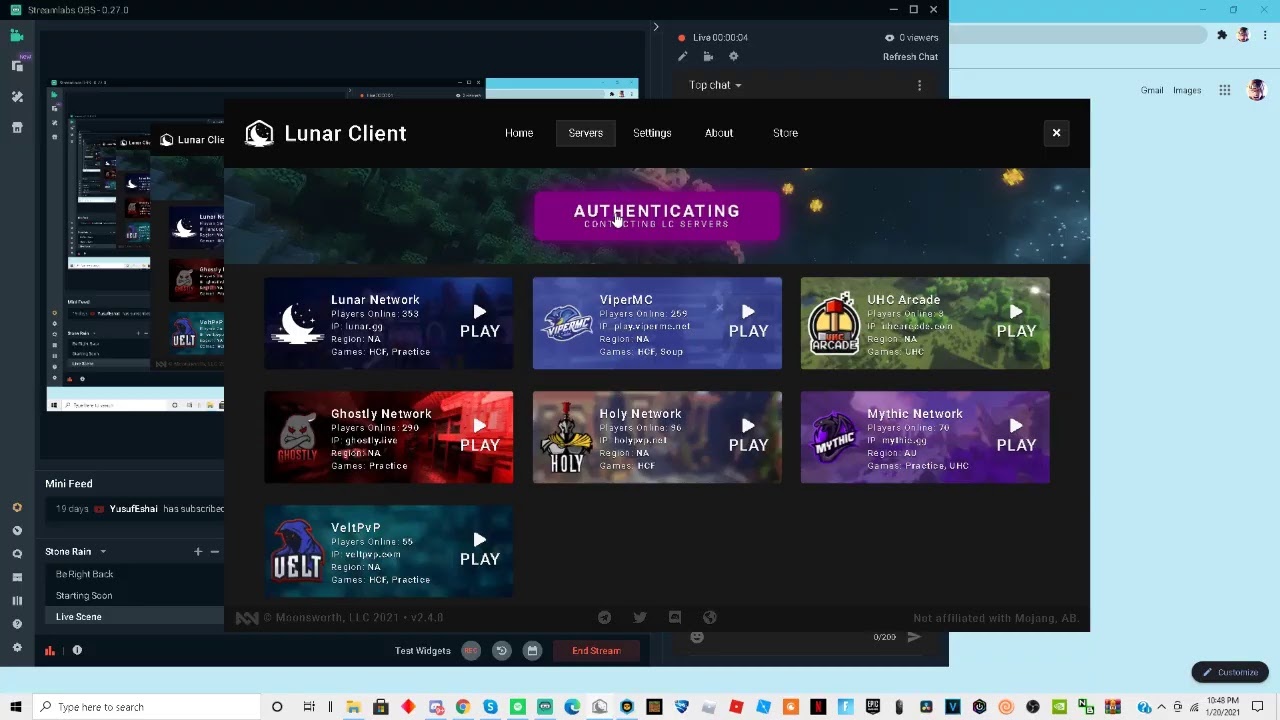1280x720 pixels.
Task: Play on ViperMC server
Action: [x=748, y=323]
